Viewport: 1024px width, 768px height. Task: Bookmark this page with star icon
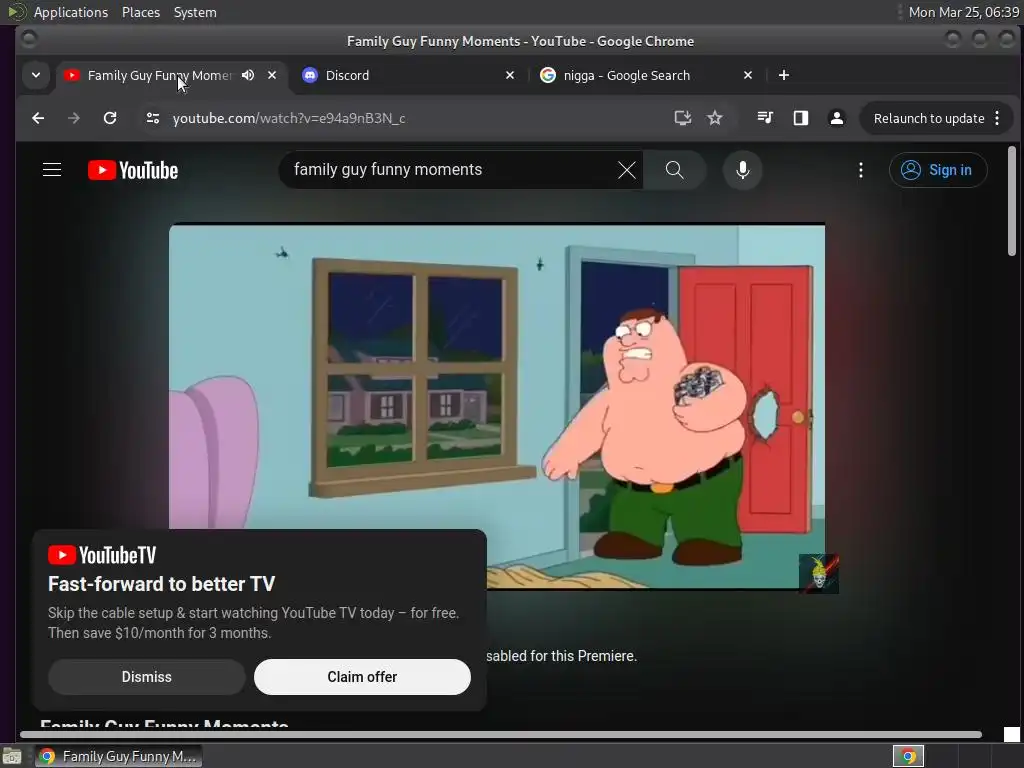(x=715, y=118)
